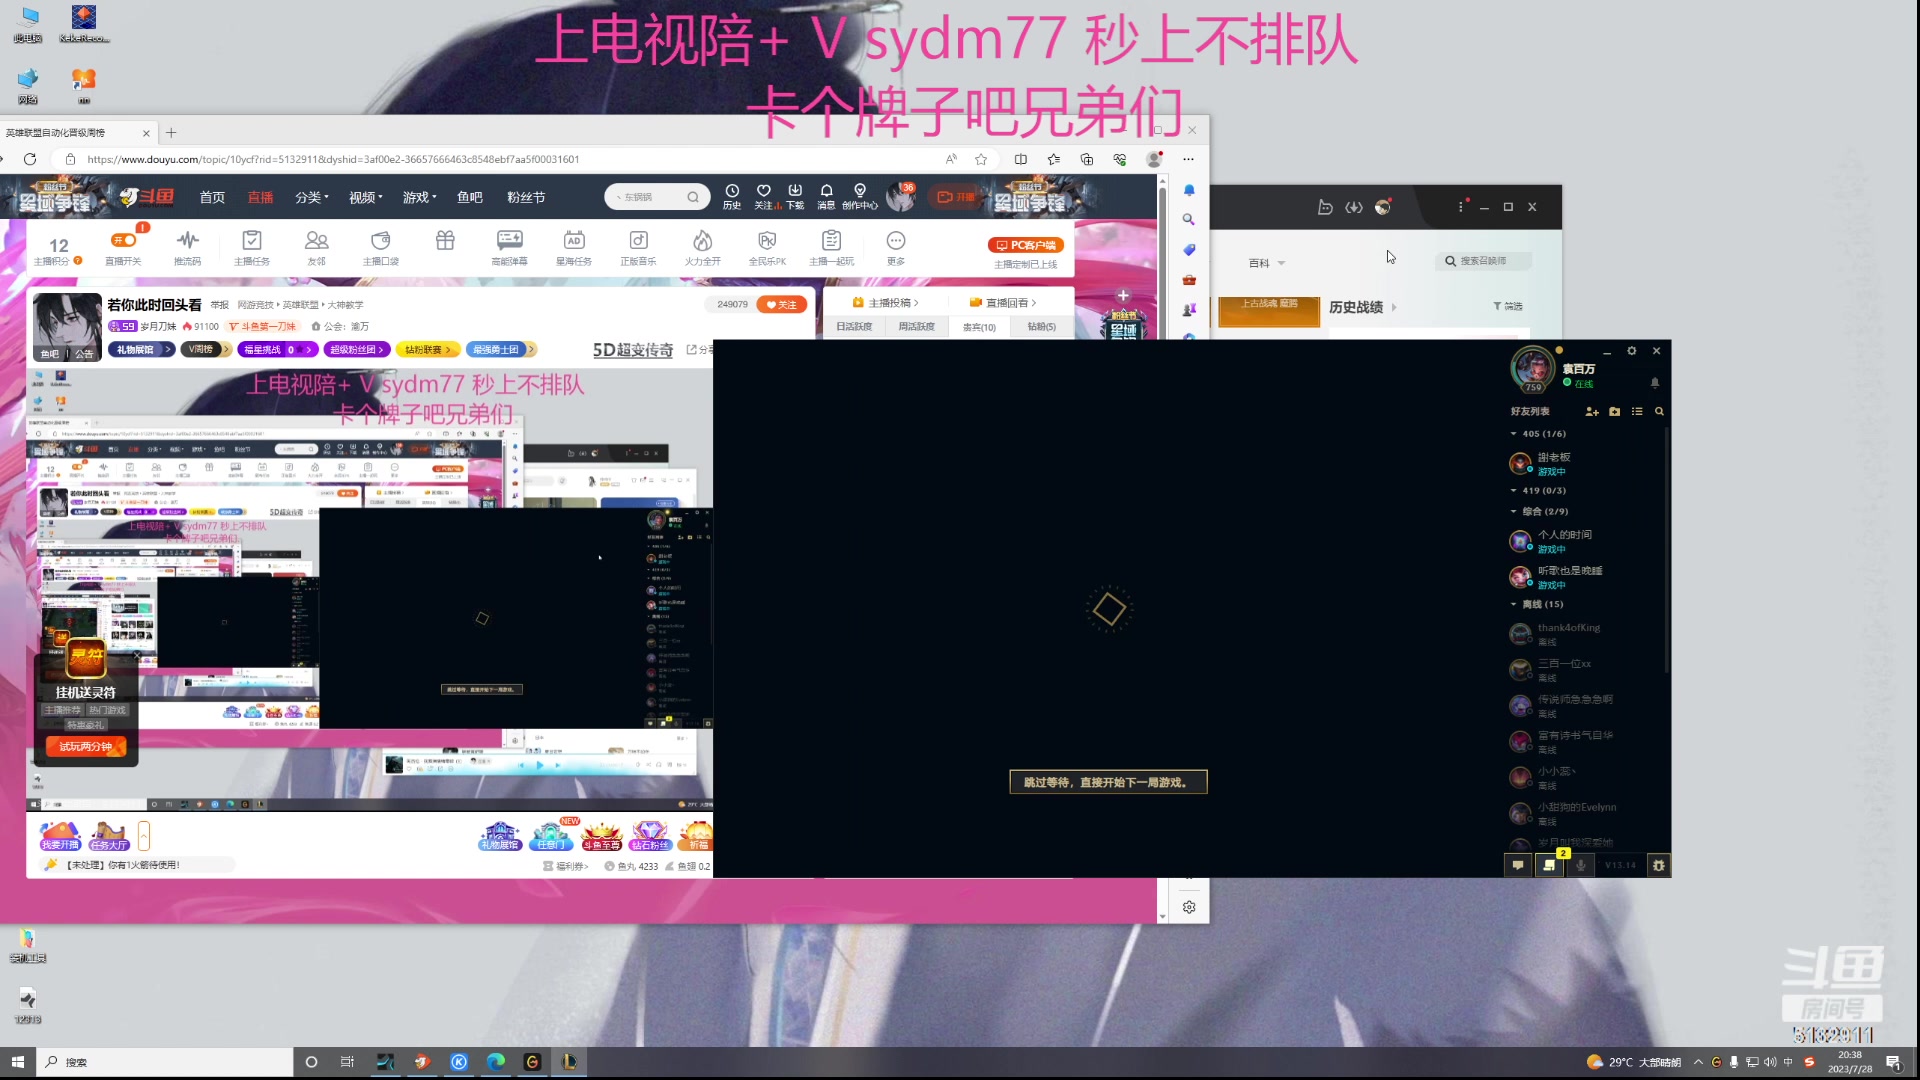Click the chat bubble icon in the client bottom bar
The width and height of the screenshot is (1920, 1080).
[x=1518, y=865]
